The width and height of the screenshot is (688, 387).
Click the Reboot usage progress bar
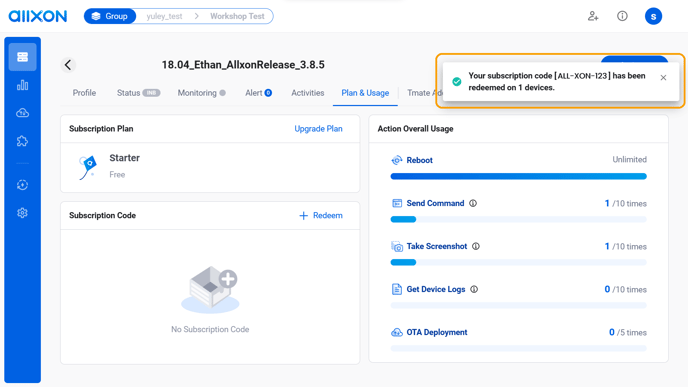(x=519, y=176)
